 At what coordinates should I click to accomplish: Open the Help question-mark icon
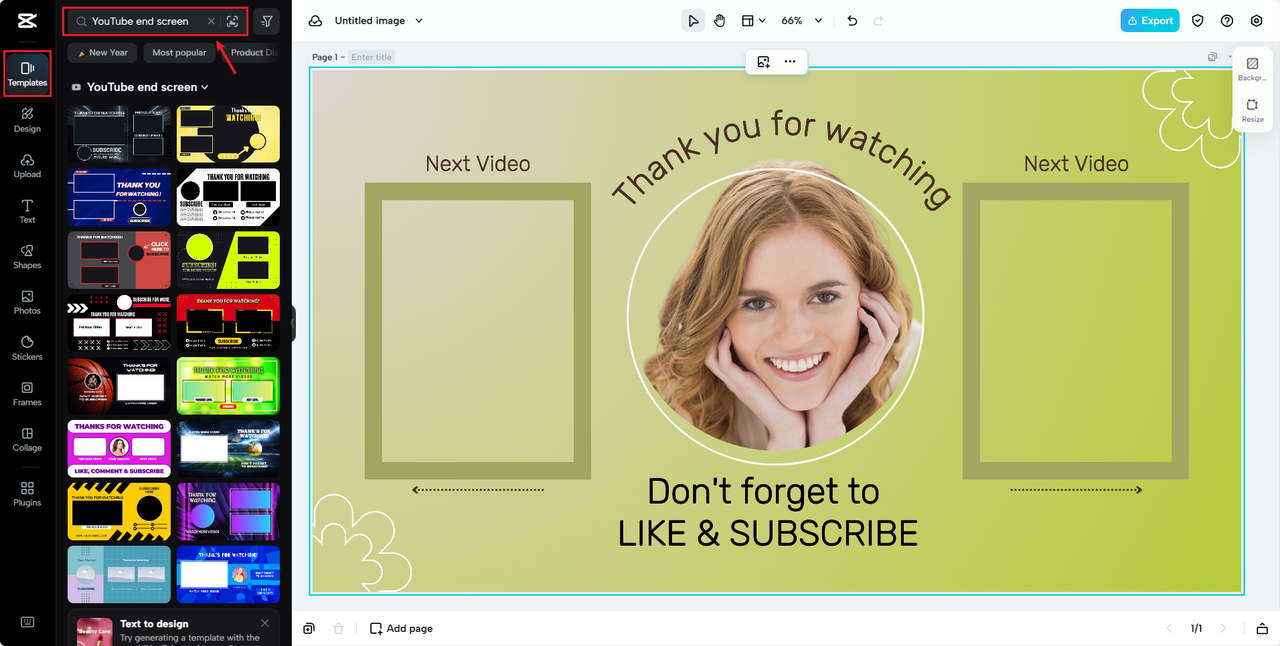pos(1227,20)
